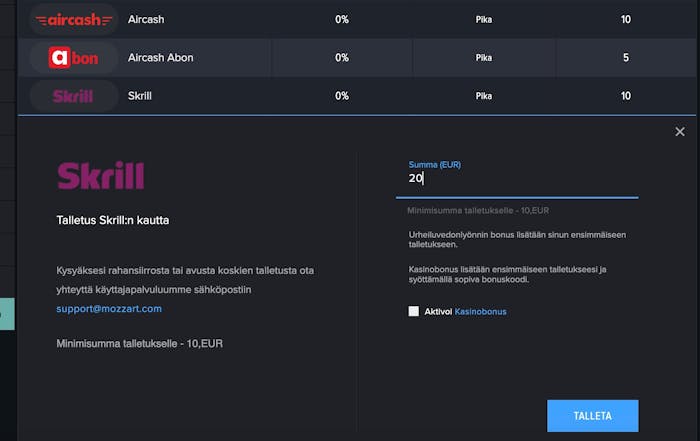This screenshot has width=700, height=441.
Task: Click Pika processing time in Aircash Abon row
Action: pos(483,58)
